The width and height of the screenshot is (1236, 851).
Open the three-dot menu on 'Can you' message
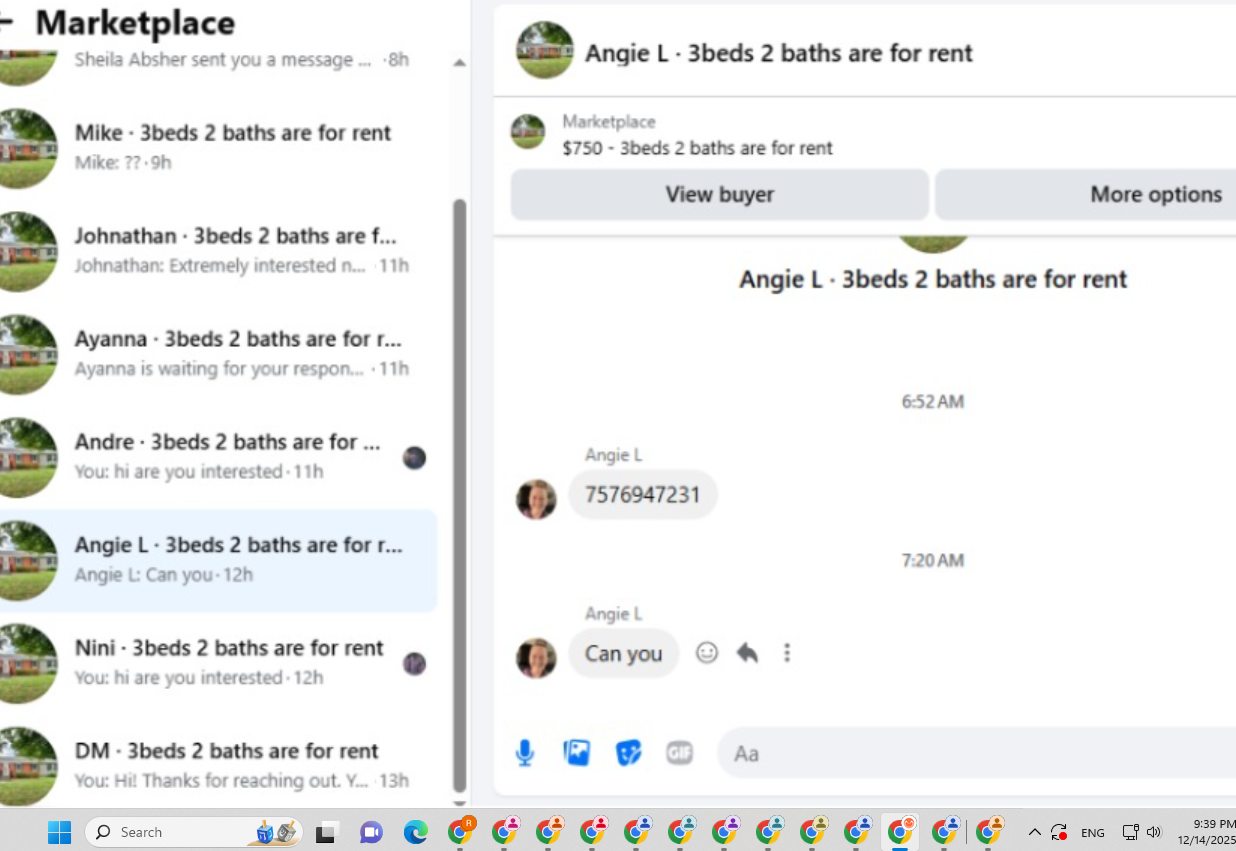tap(787, 653)
